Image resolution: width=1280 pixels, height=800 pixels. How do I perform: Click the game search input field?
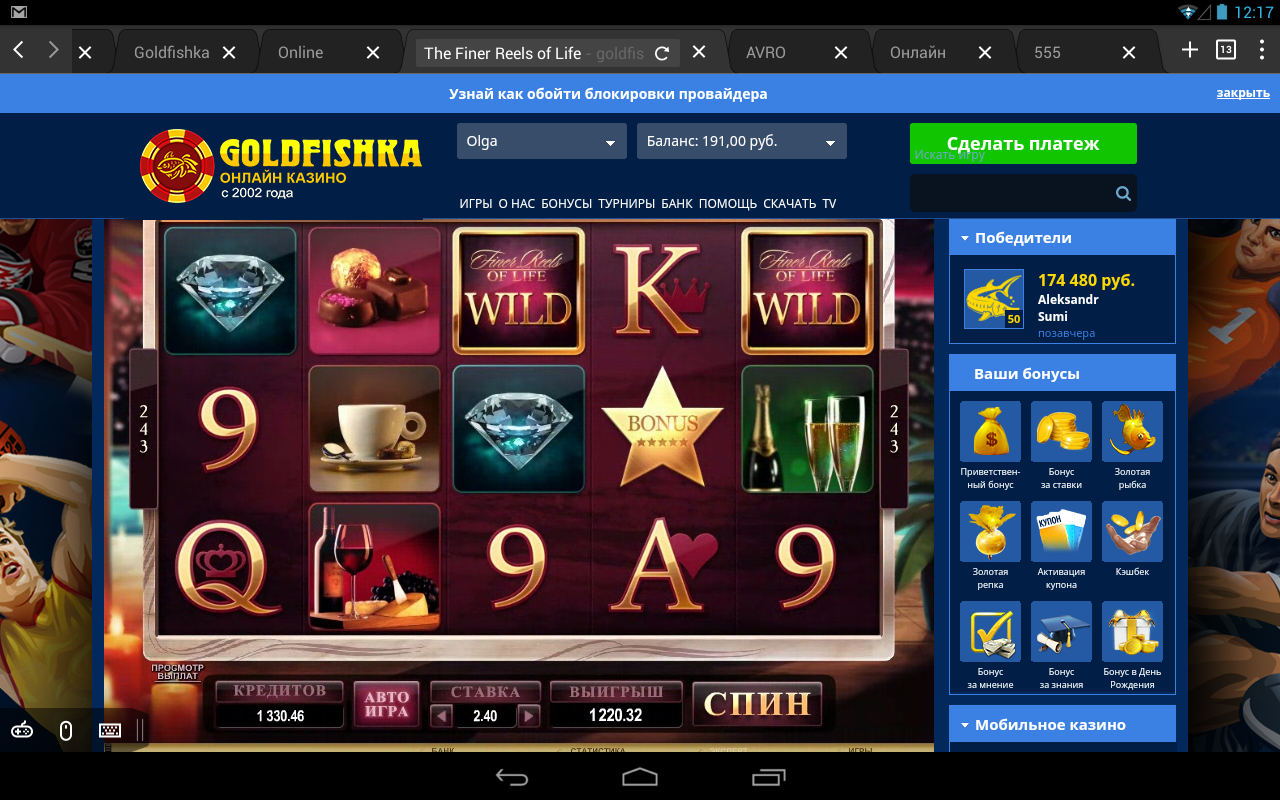tap(1011, 193)
